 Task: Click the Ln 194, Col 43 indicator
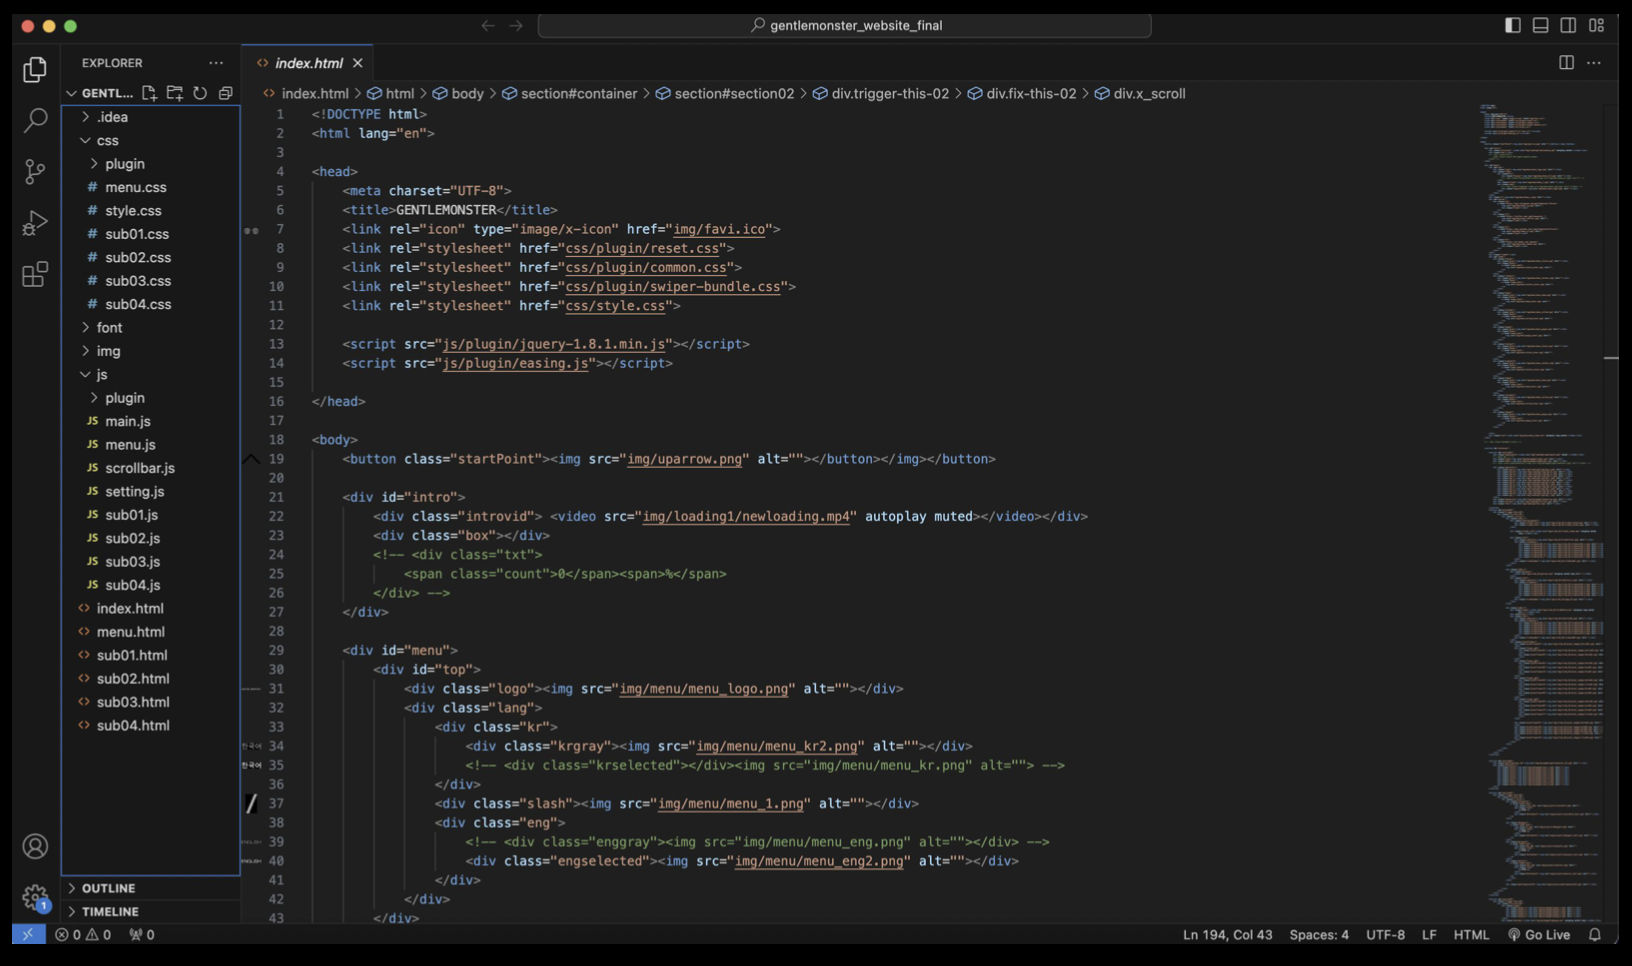pos(1227,935)
